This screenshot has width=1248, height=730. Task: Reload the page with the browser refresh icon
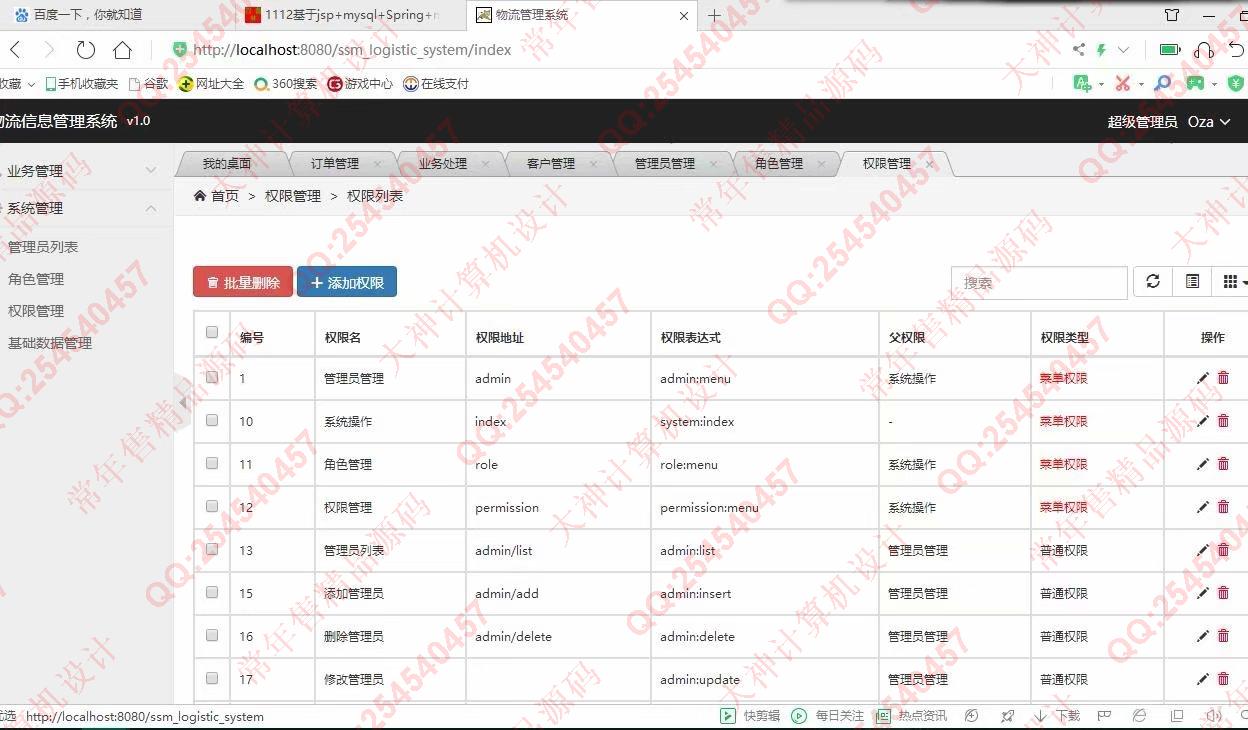pyautogui.click(x=85, y=50)
